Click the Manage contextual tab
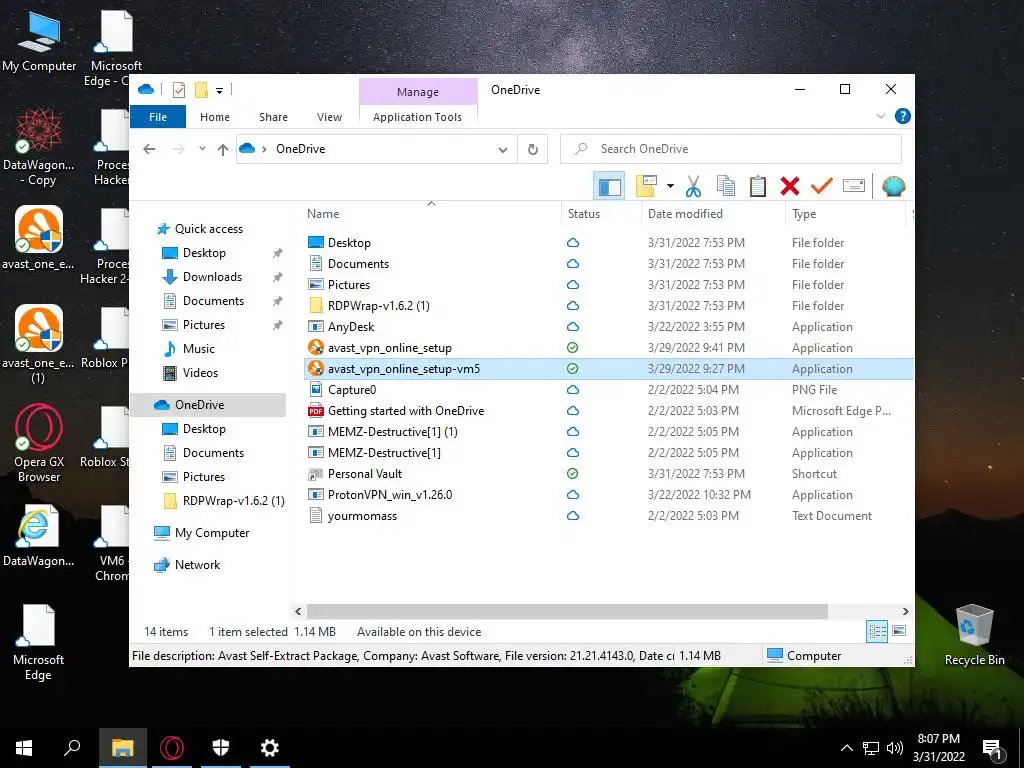This screenshot has height=768, width=1024. pyautogui.click(x=418, y=92)
